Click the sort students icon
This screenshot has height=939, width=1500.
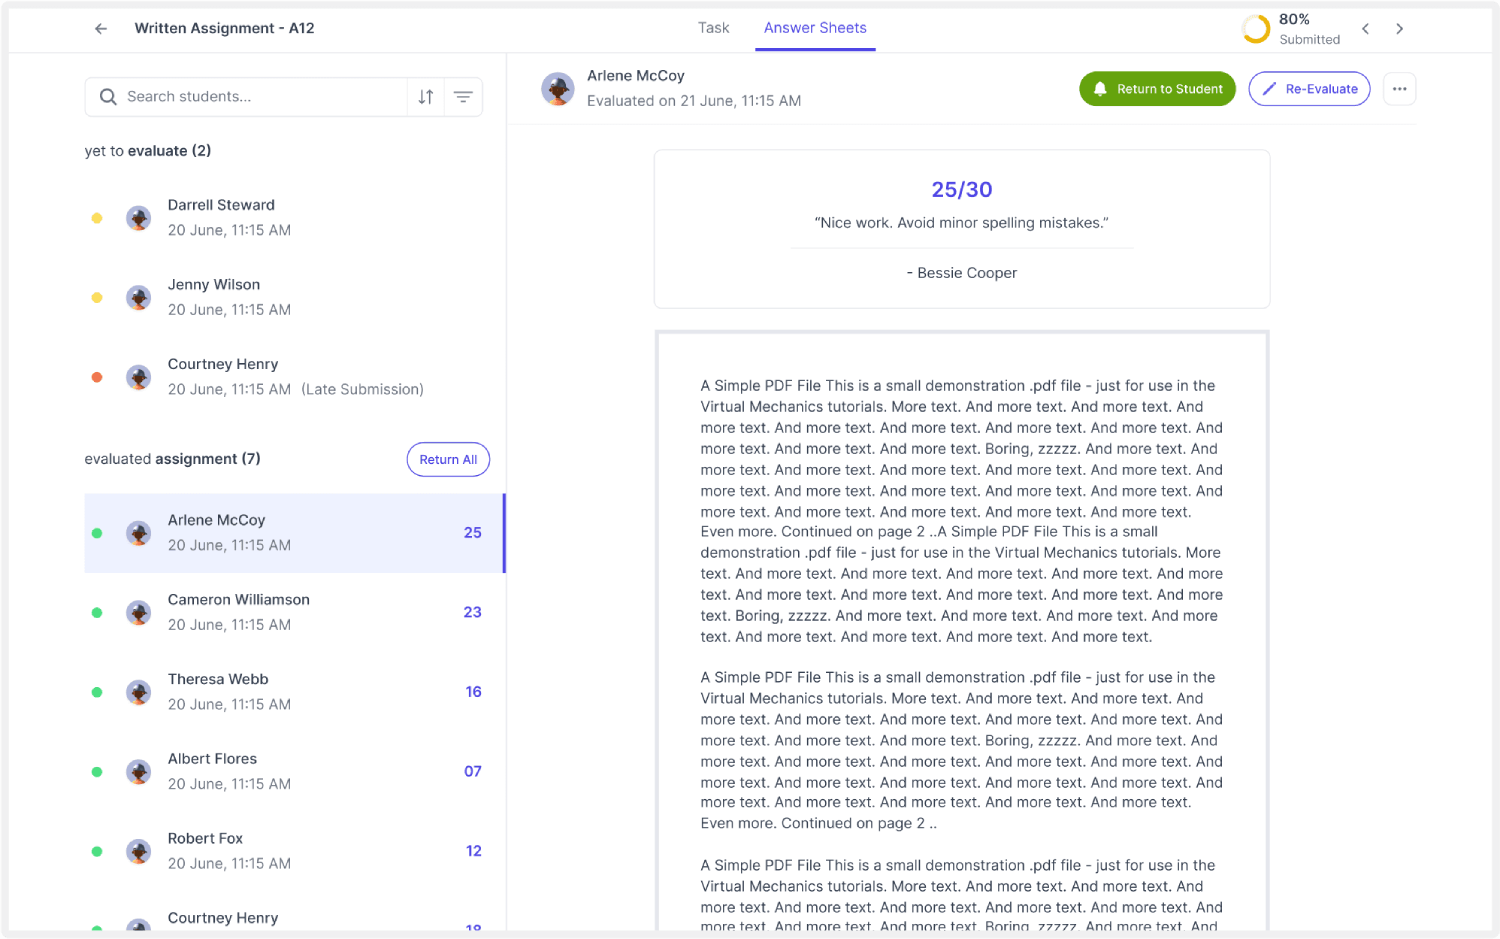pyautogui.click(x=426, y=97)
